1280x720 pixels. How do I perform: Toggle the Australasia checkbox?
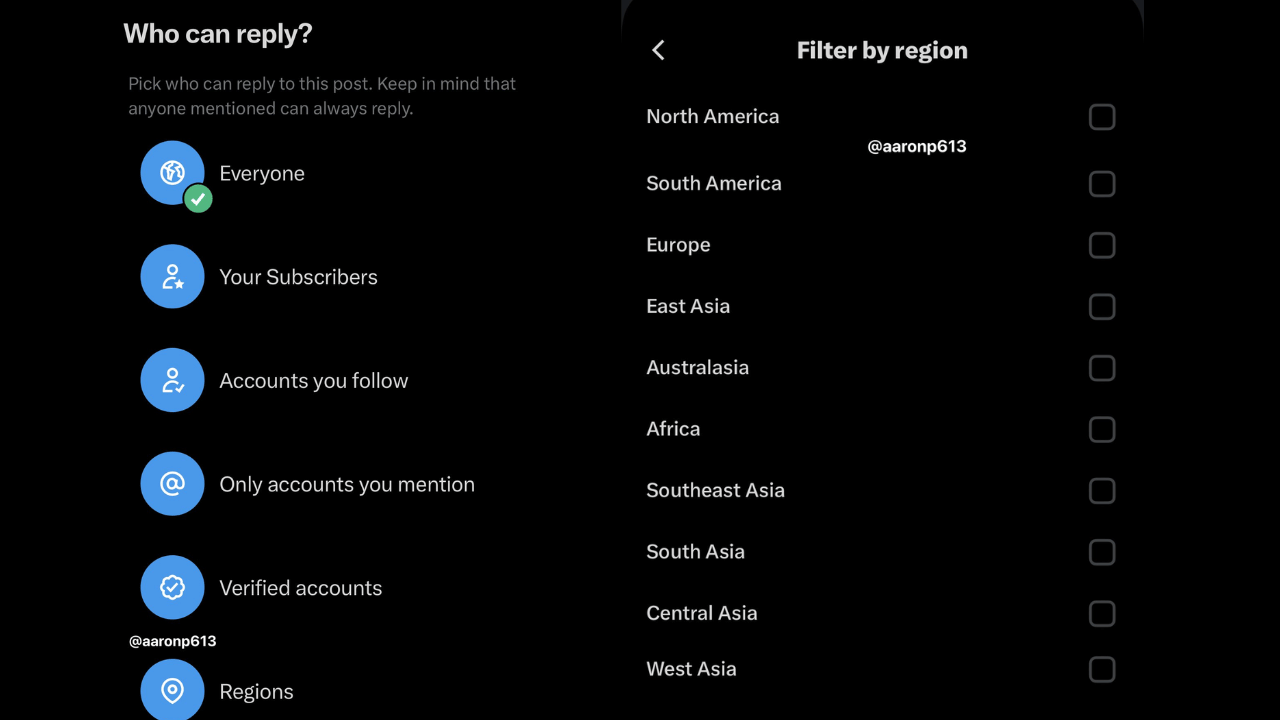[x=1101, y=368]
